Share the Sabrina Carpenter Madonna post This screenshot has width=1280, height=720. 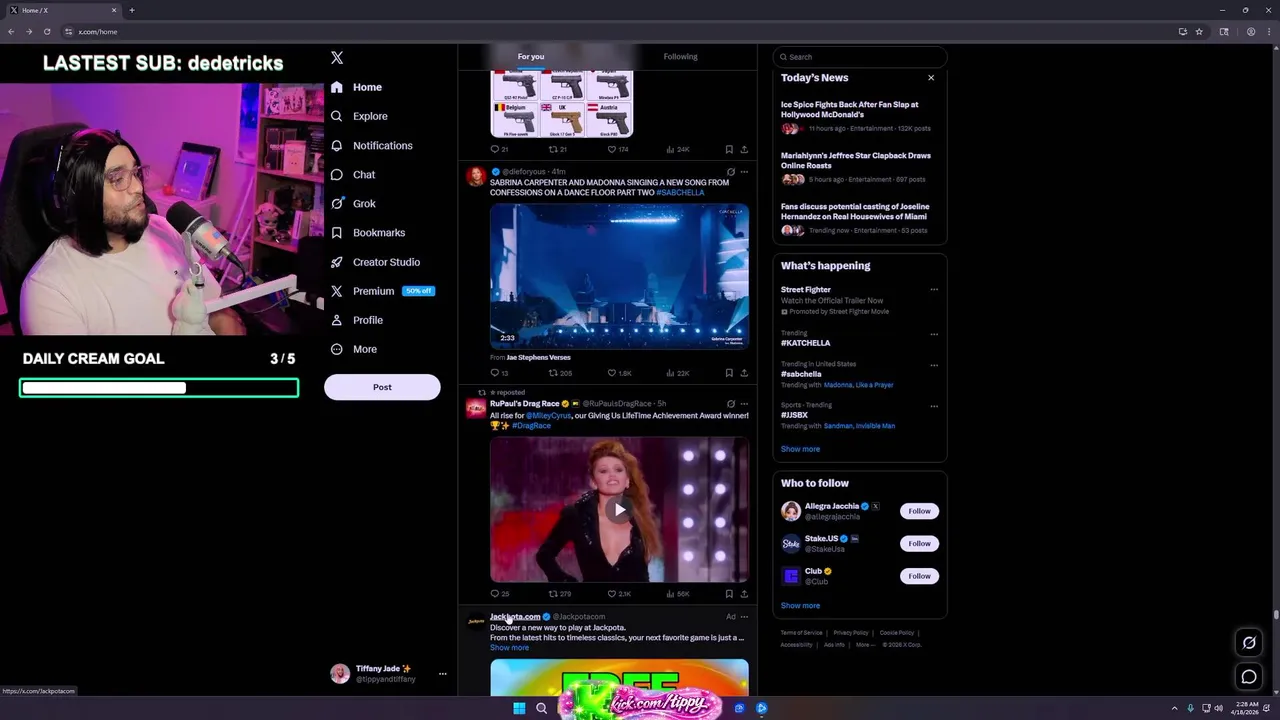744,373
